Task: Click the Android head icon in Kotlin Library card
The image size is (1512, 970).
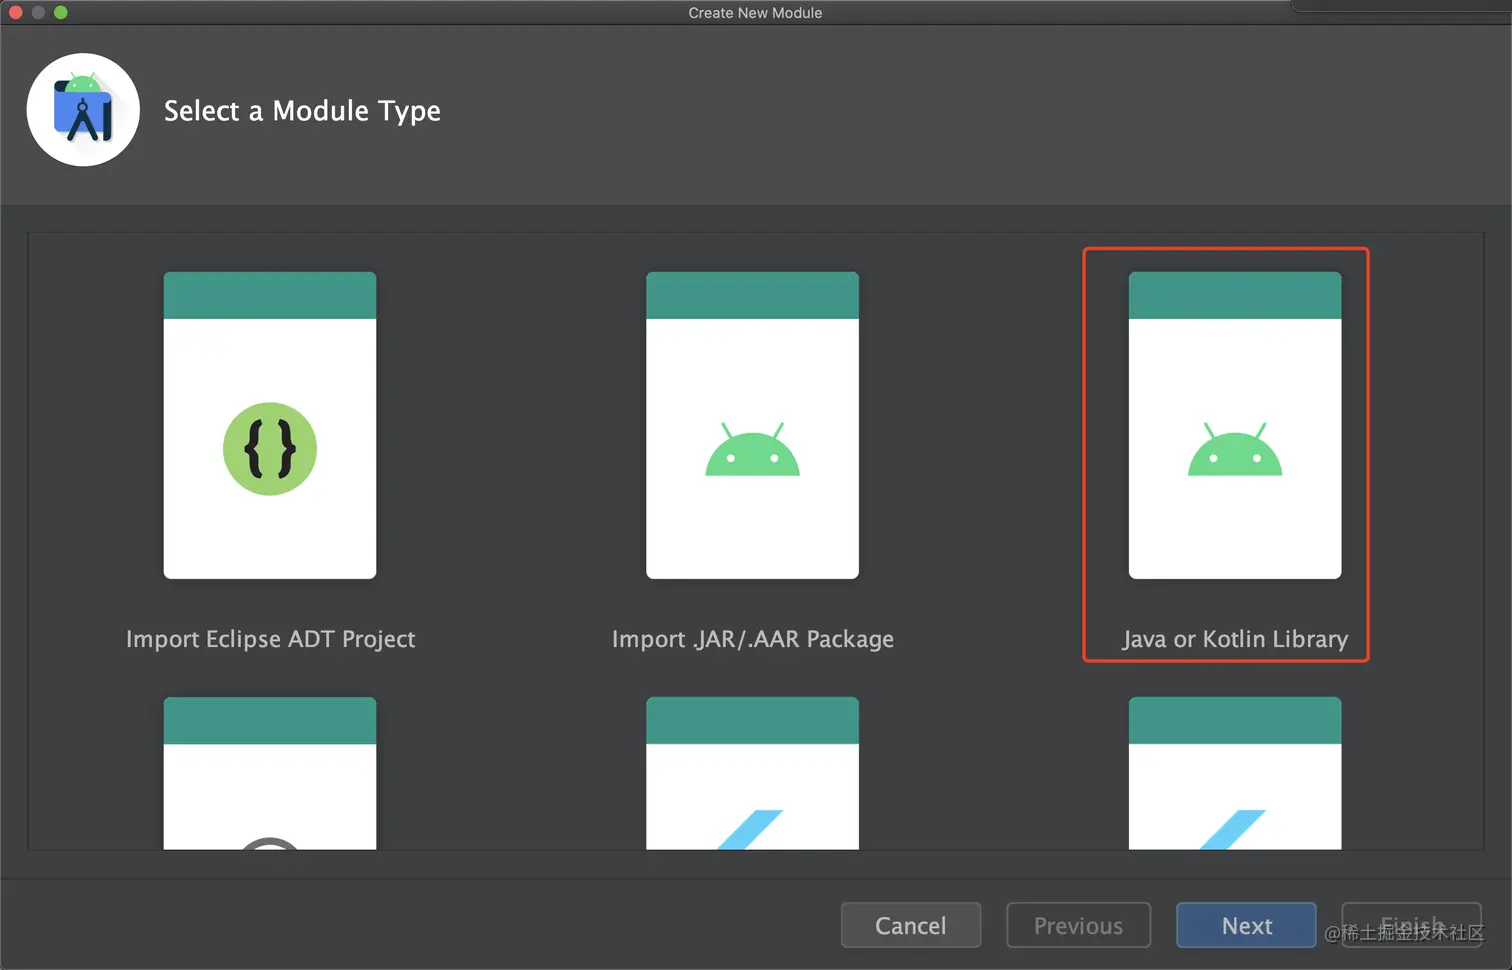Action: click(x=1235, y=449)
